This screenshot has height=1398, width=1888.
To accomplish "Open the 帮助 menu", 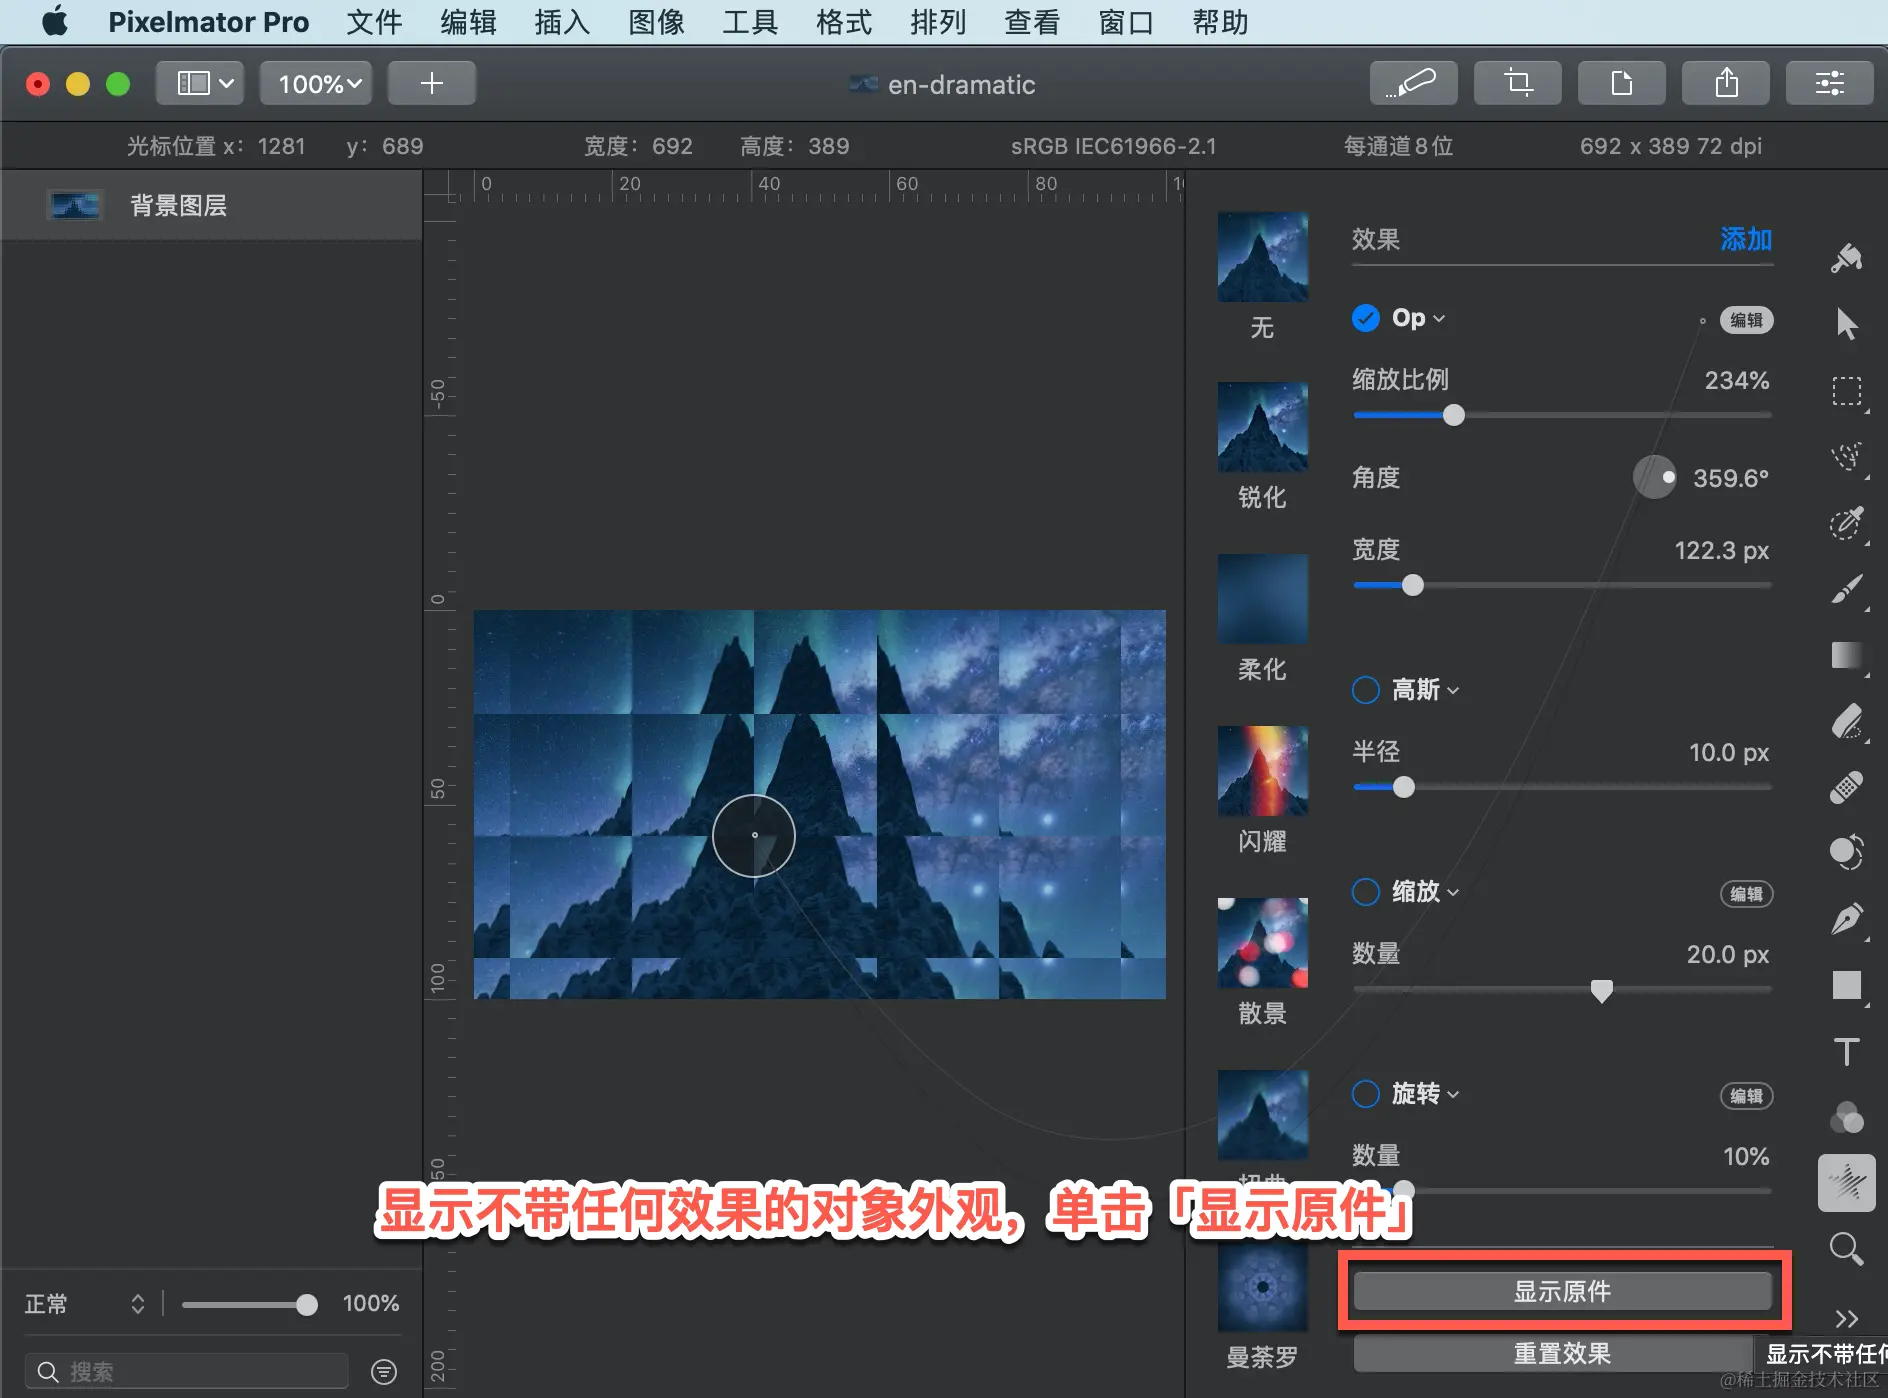I will [x=1220, y=22].
